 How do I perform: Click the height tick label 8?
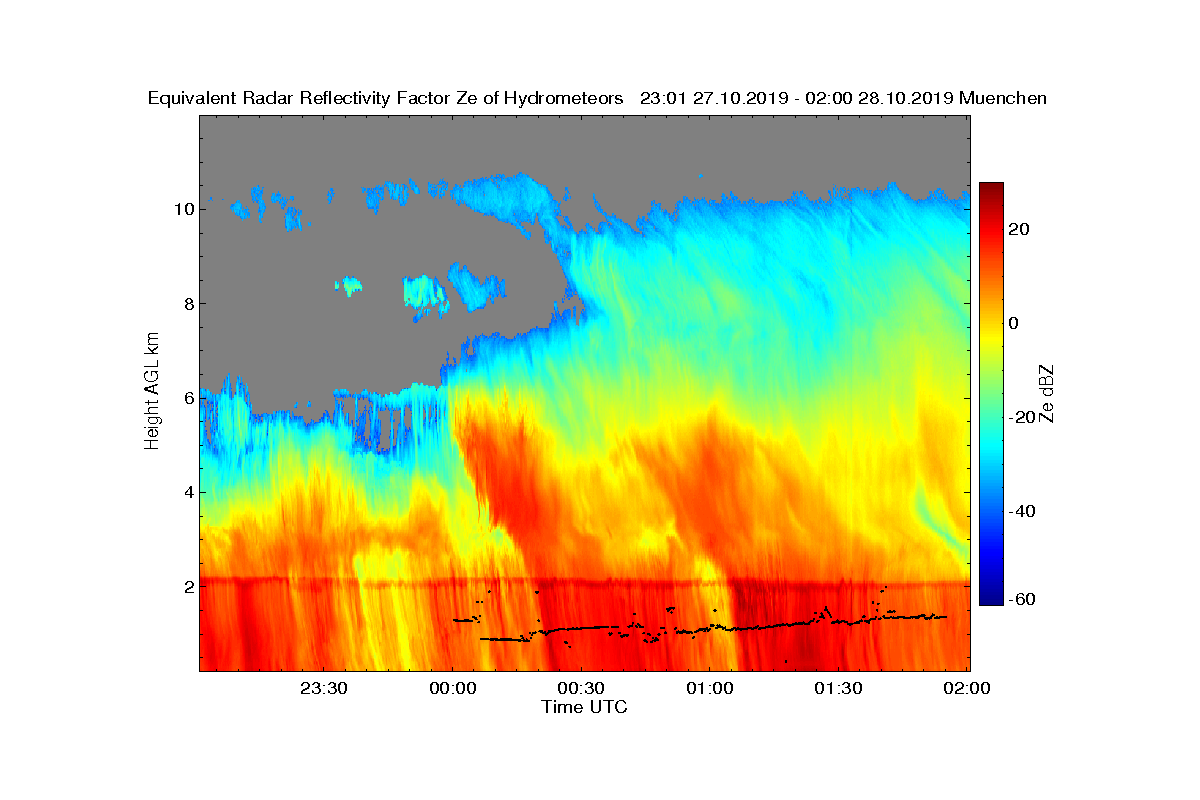click(x=187, y=304)
